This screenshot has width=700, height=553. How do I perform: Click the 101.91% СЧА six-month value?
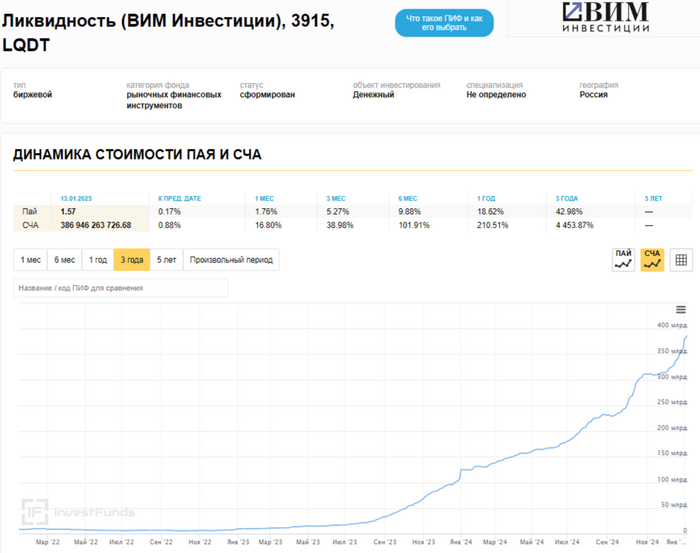coord(414,225)
